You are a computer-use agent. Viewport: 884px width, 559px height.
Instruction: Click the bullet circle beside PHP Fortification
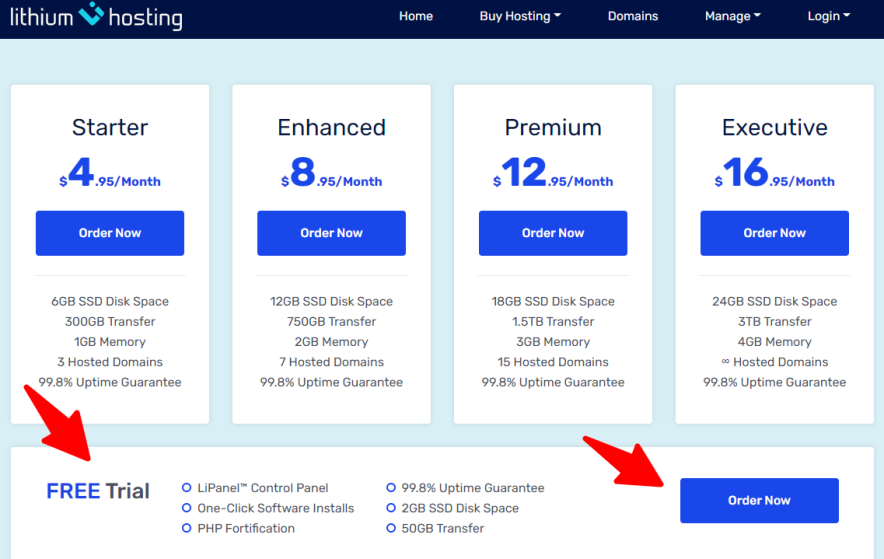(x=187, y=528)
